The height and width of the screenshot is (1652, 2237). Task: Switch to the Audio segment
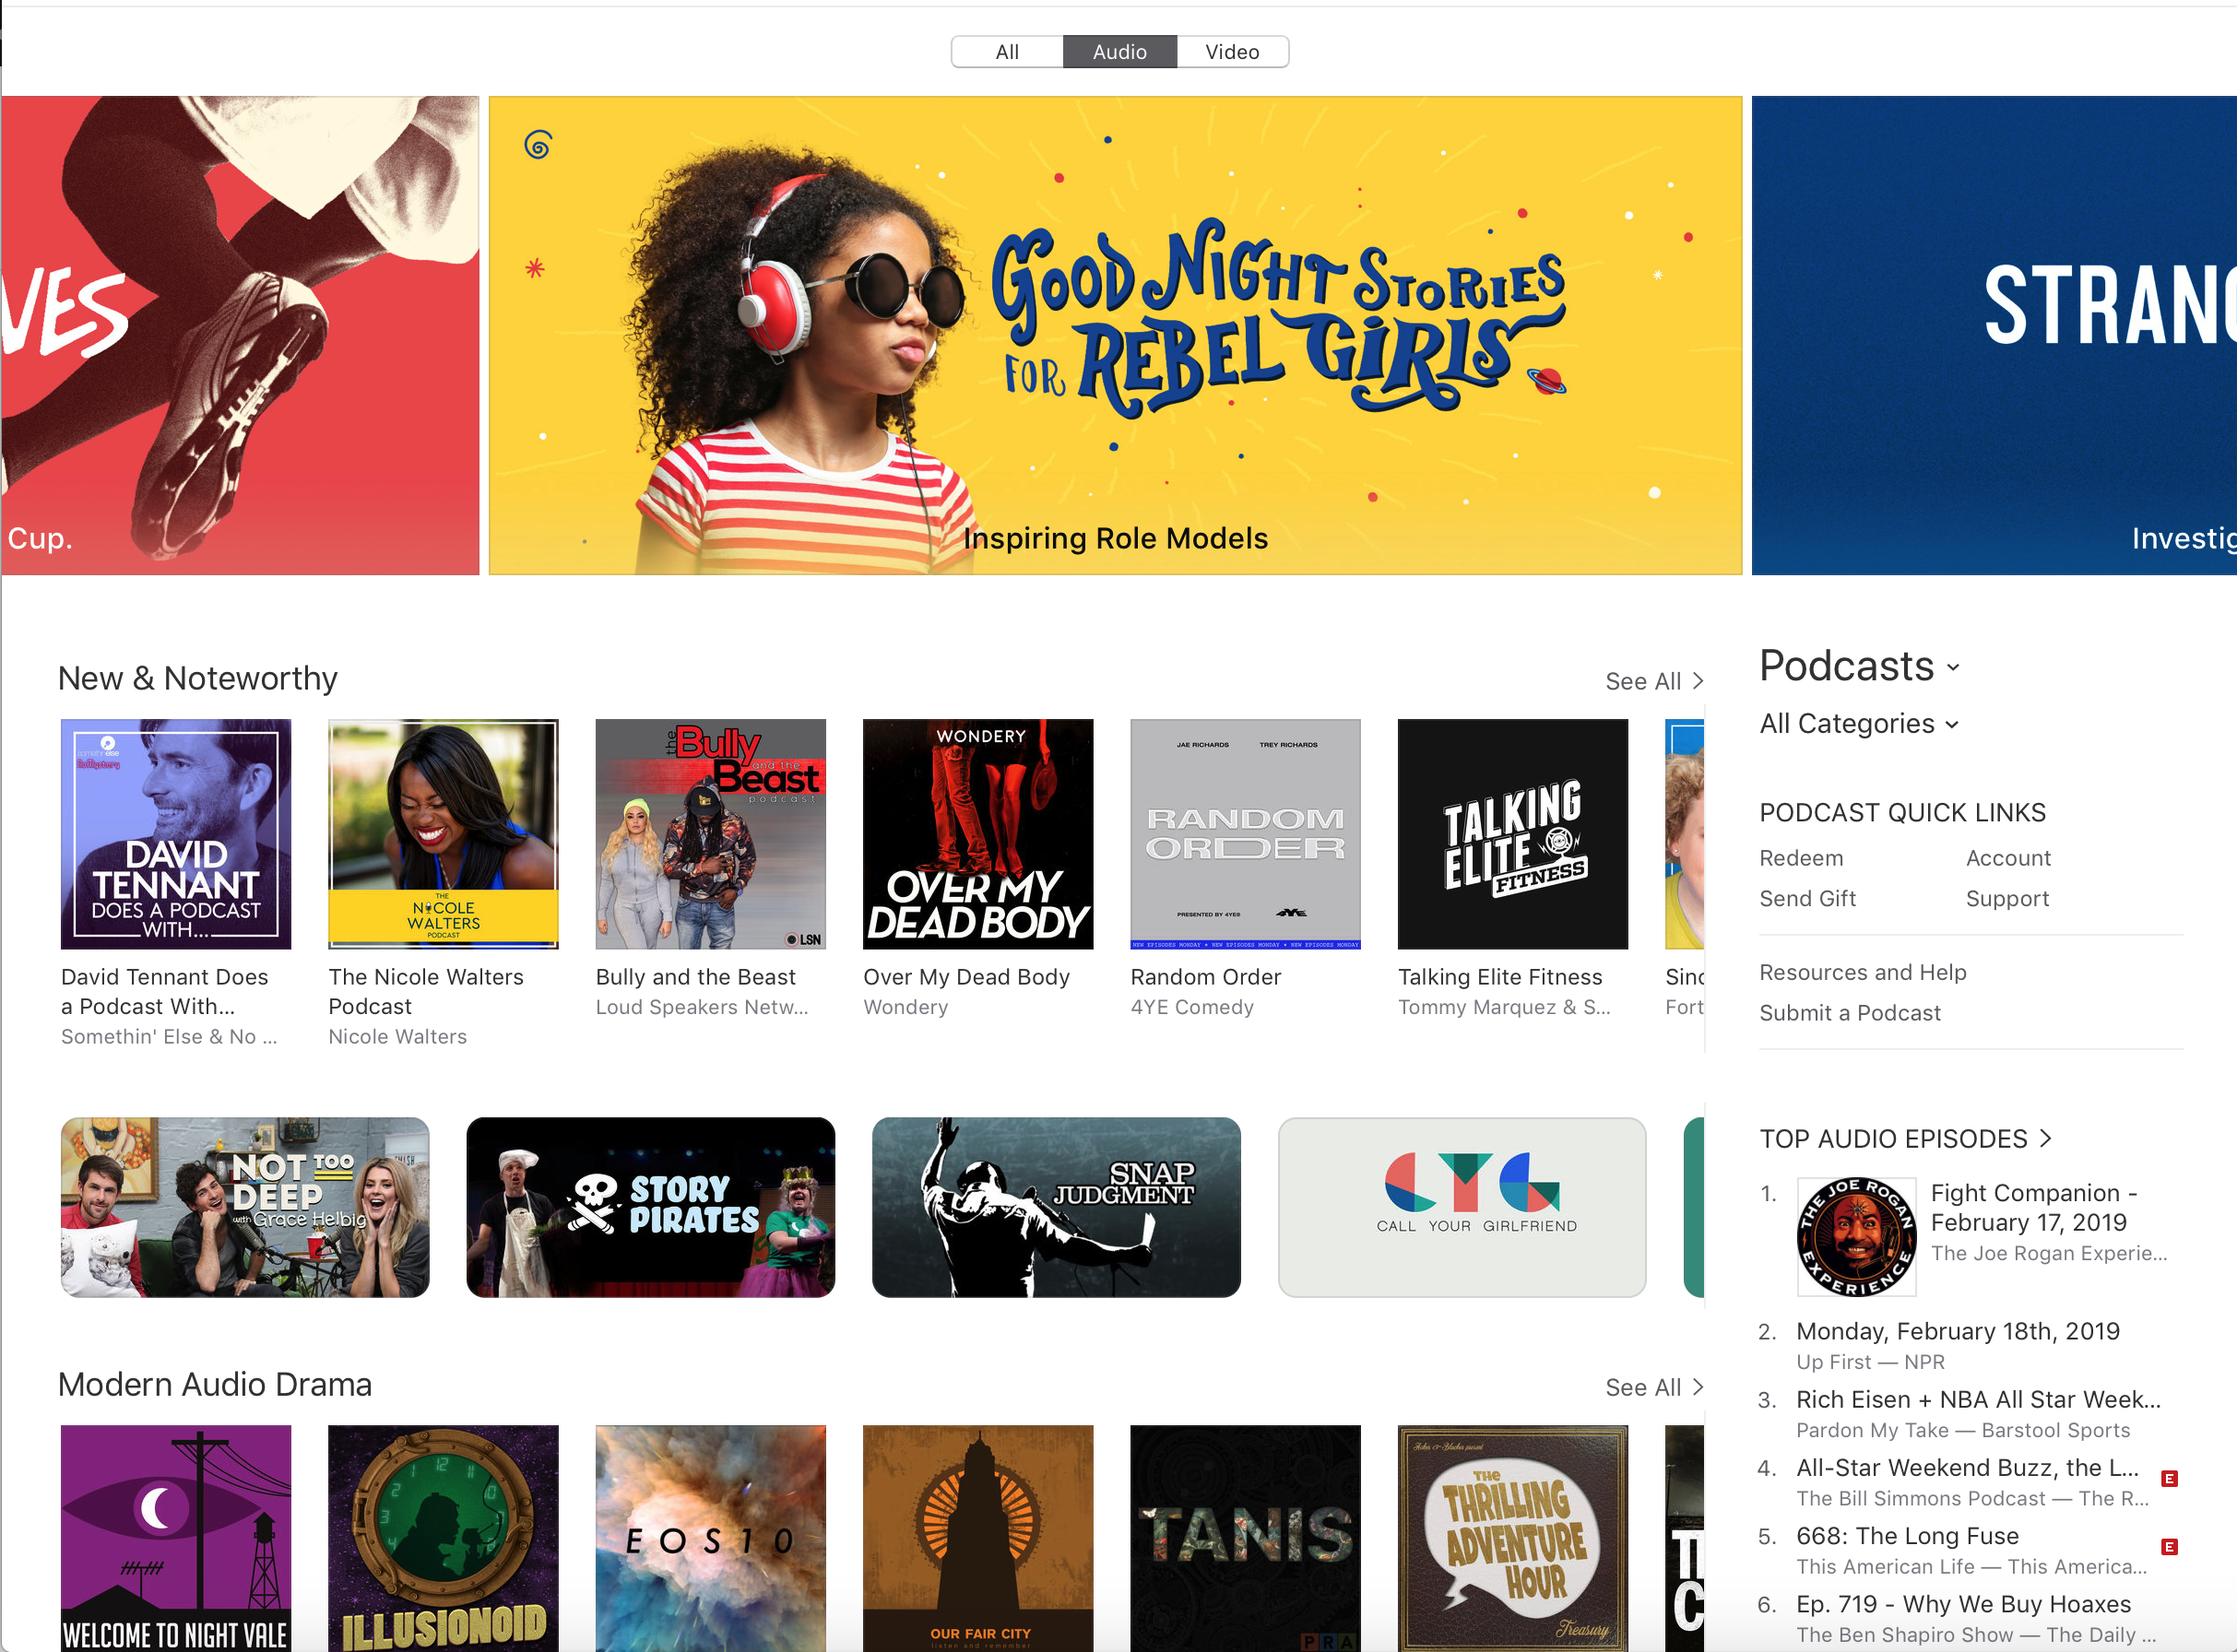pos(1119,52)
